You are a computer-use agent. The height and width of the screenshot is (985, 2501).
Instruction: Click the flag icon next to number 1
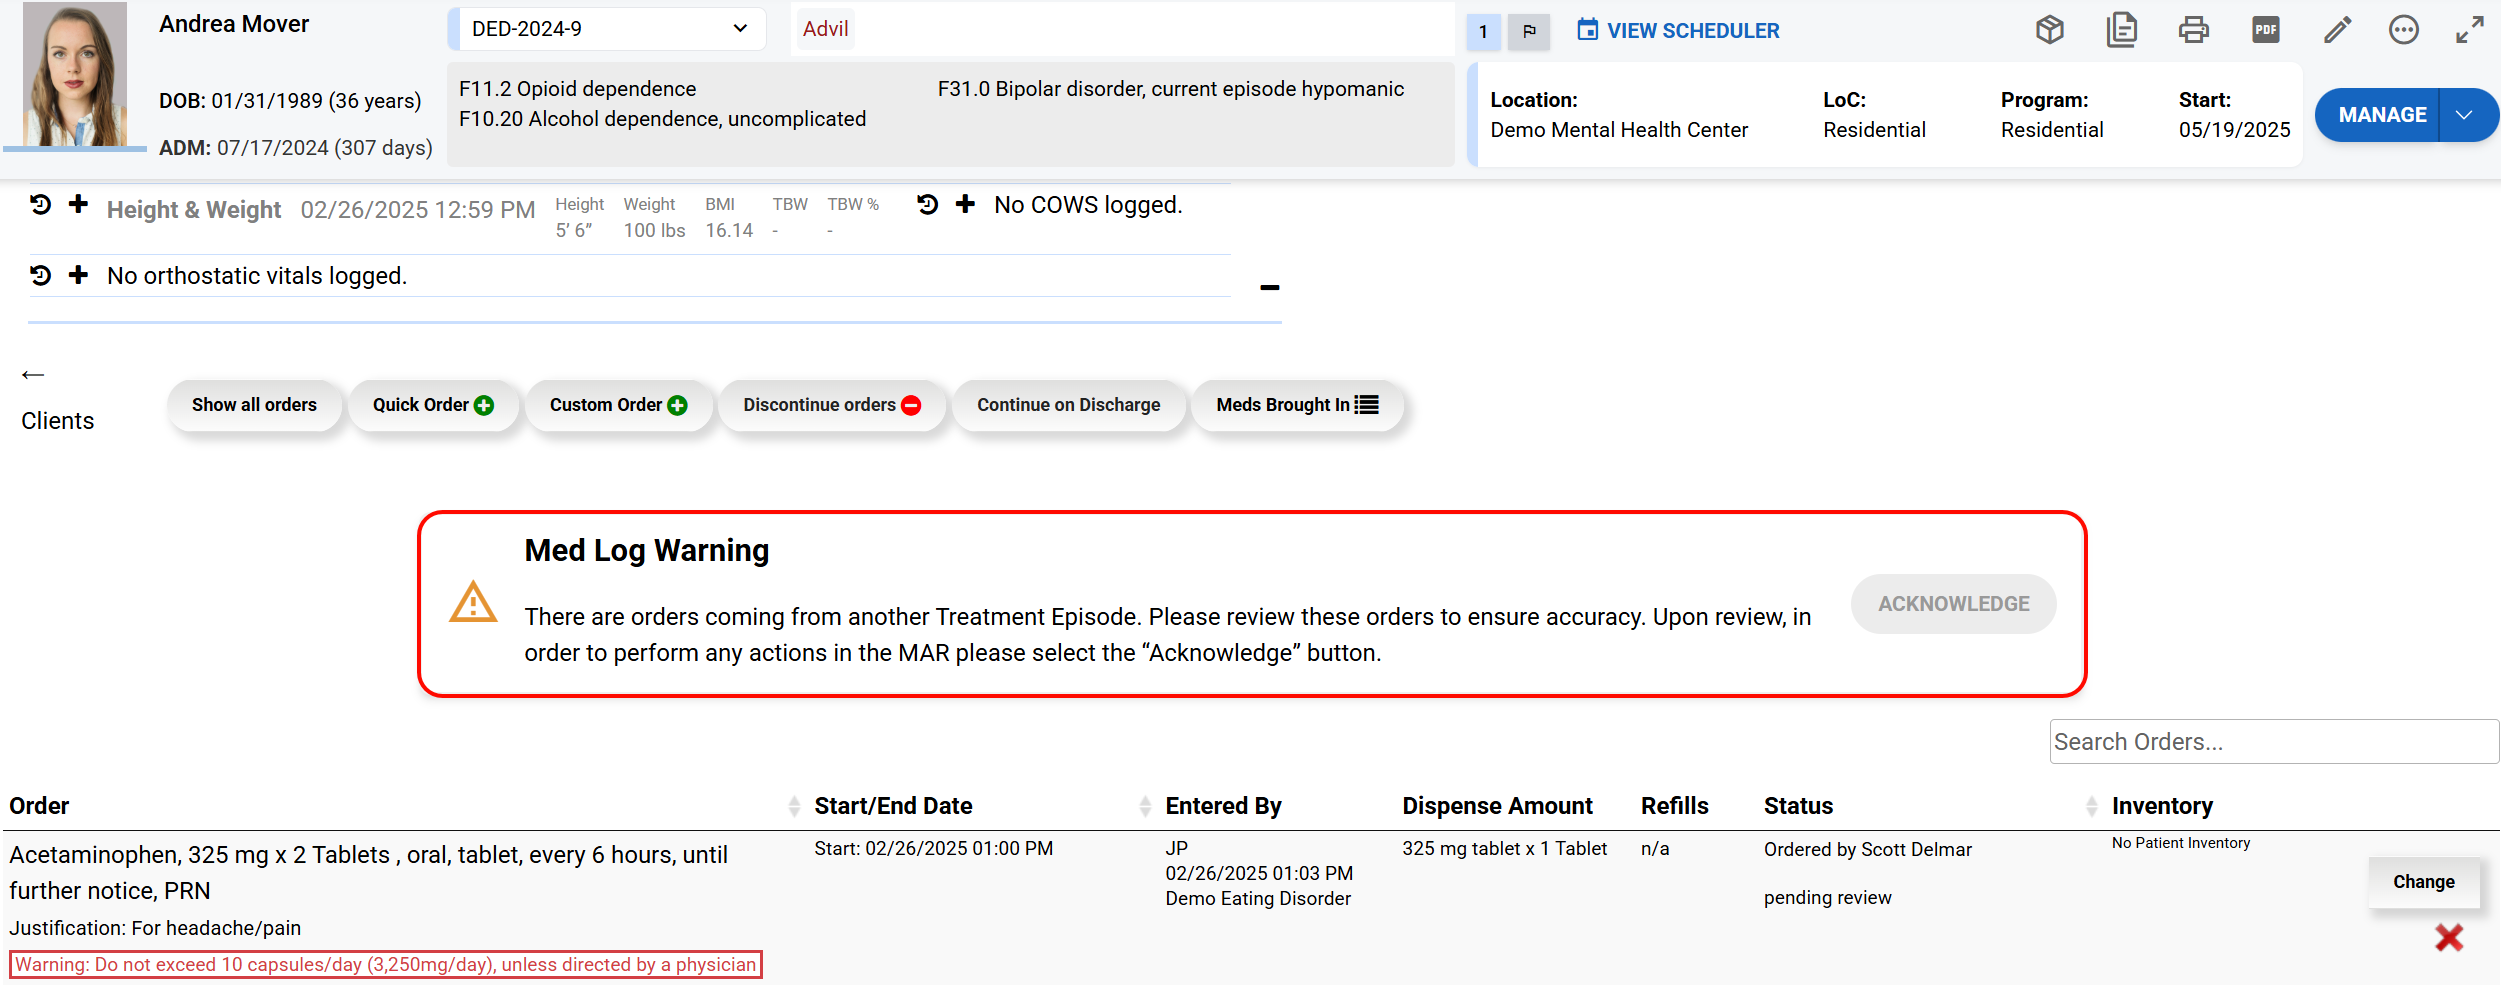pos(1529,32)
